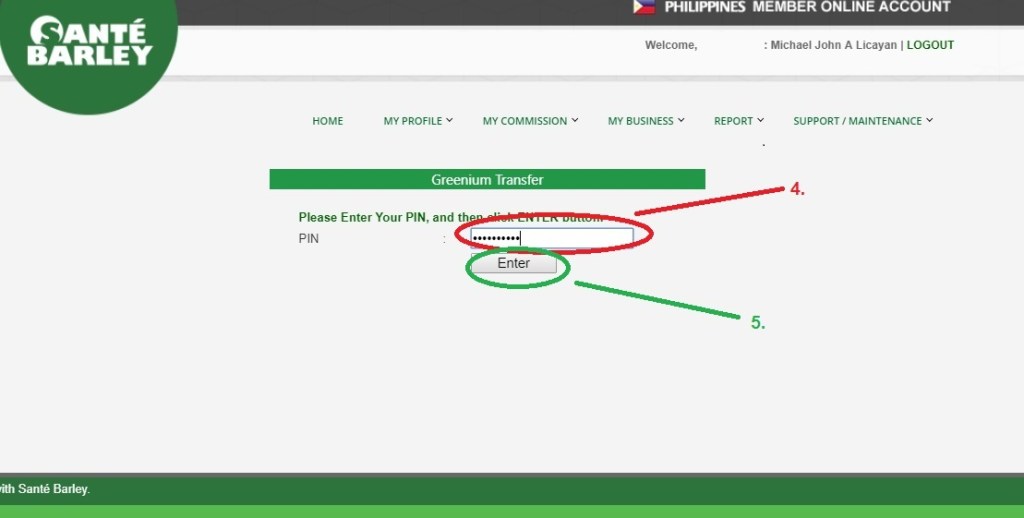This screenshot has width=1024, height=518.
Task: Expand the chevron next to REPORT
Action: point(761,120)
